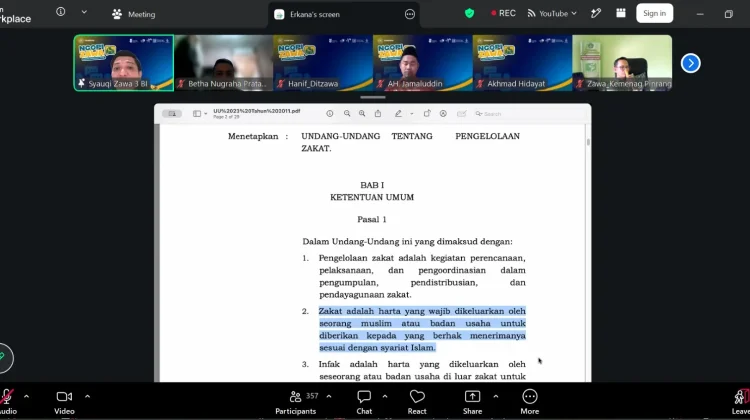Image resolution: width=750 pixels, height=420 pixels.
Task: Click the PDF markup toolbar icon
Action: pyautogui.click(x=443, y=114)
